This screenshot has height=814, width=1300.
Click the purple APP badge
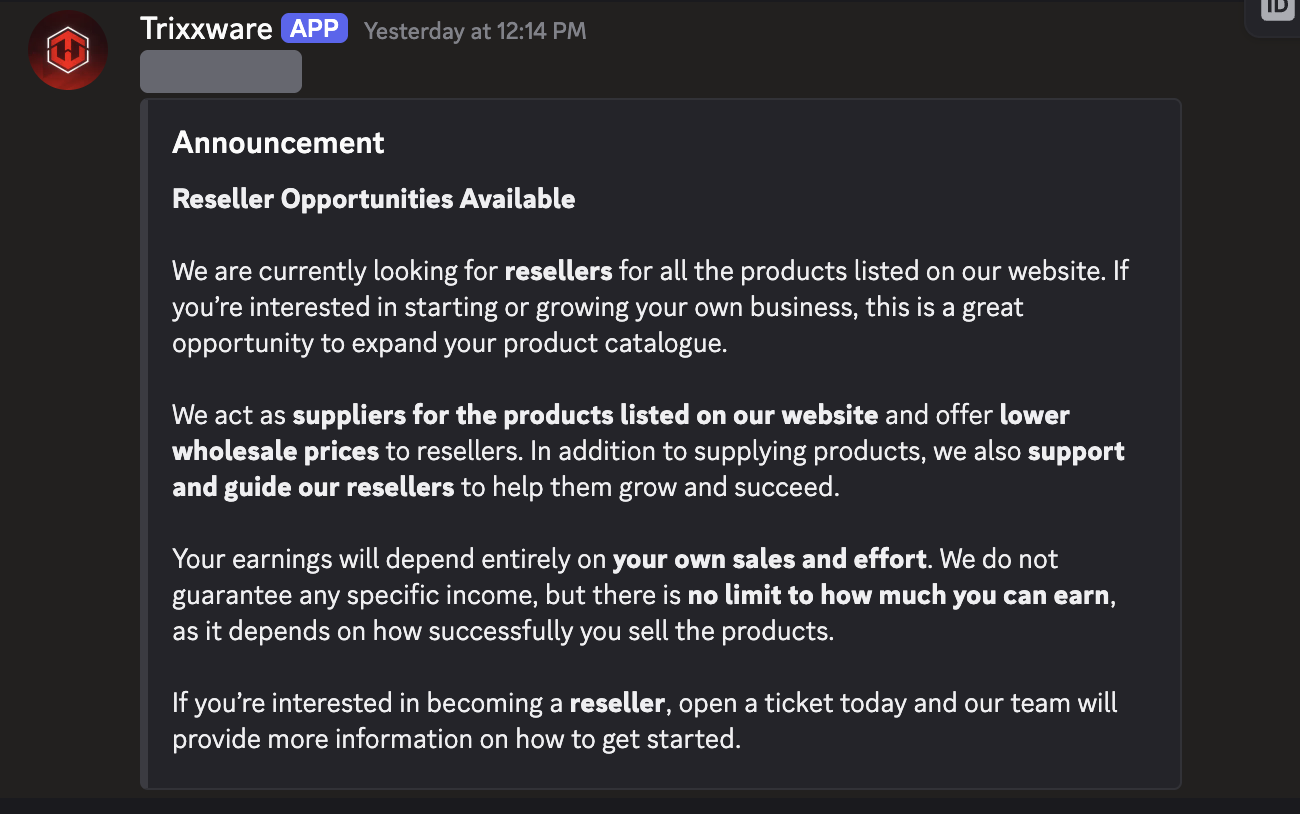(x=315, y=29)
